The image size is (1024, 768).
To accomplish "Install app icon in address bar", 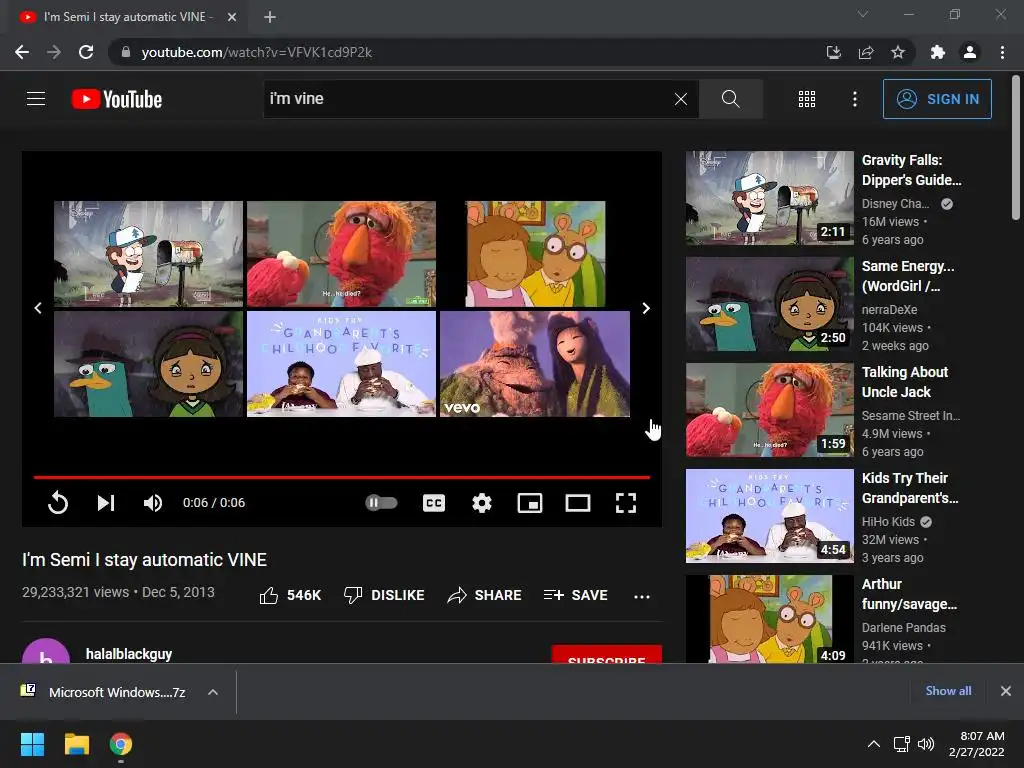I will pyautogui.click(x=834, y=52).
